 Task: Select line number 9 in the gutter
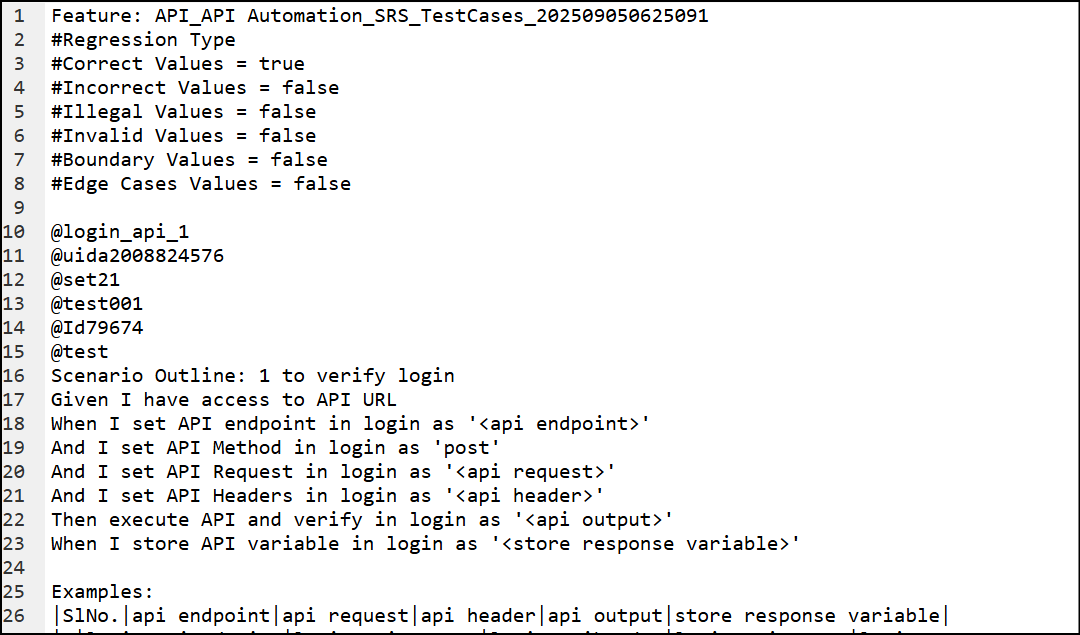pos(19,208)
